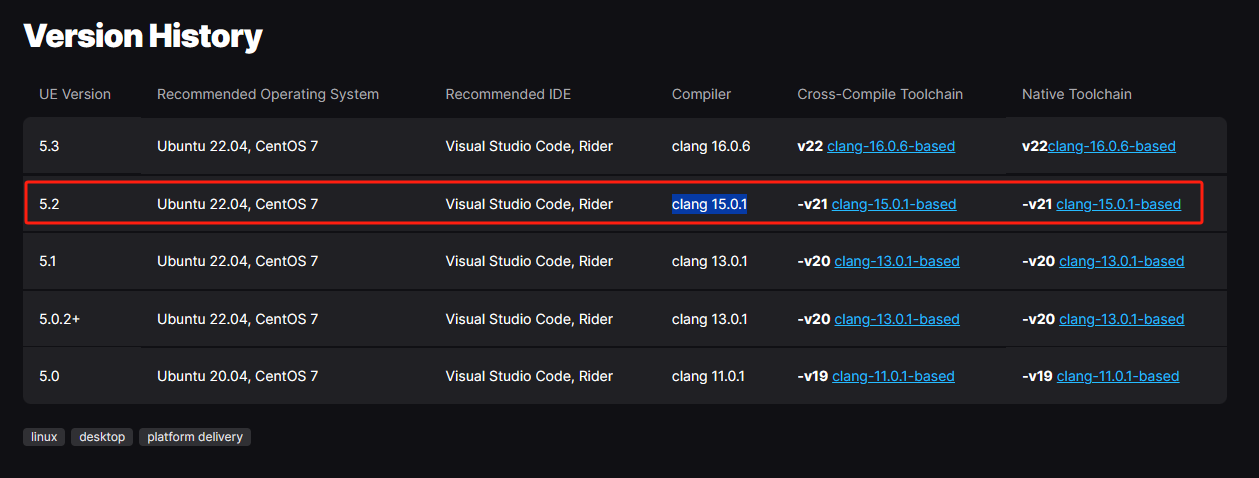Open UE 5.3 cross-compile clang-16.0.6-based link
The width and height of the screenshot is (1259, 478).
click(891, 146)
